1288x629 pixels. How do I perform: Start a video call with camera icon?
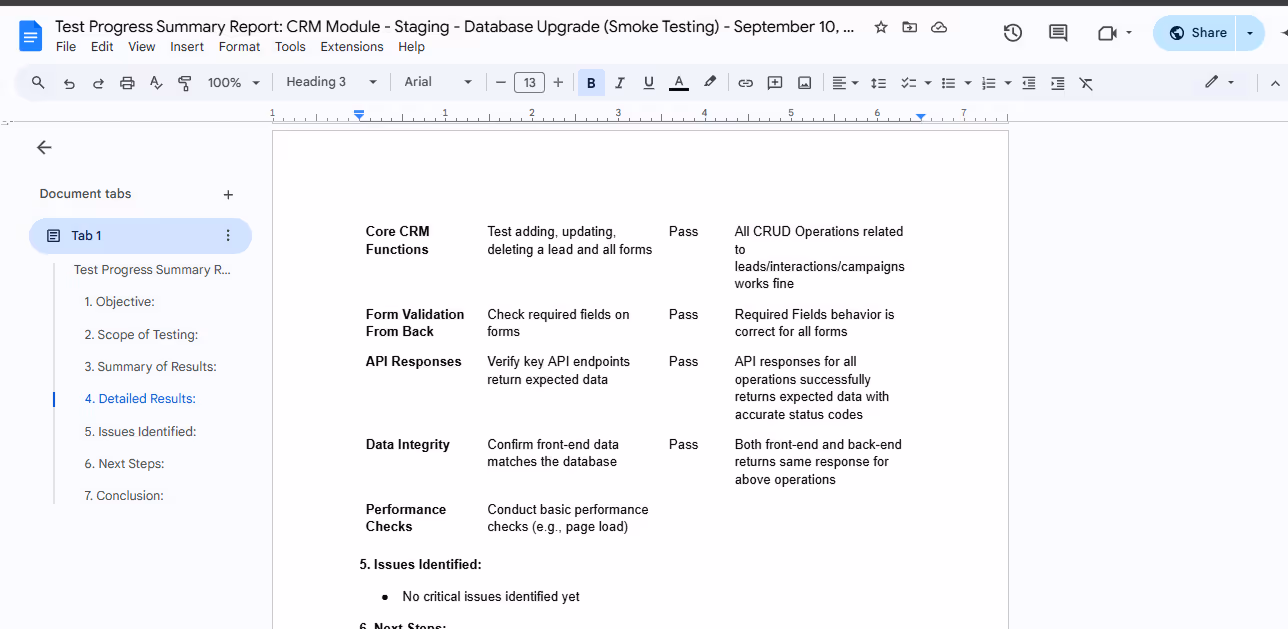1107,33
